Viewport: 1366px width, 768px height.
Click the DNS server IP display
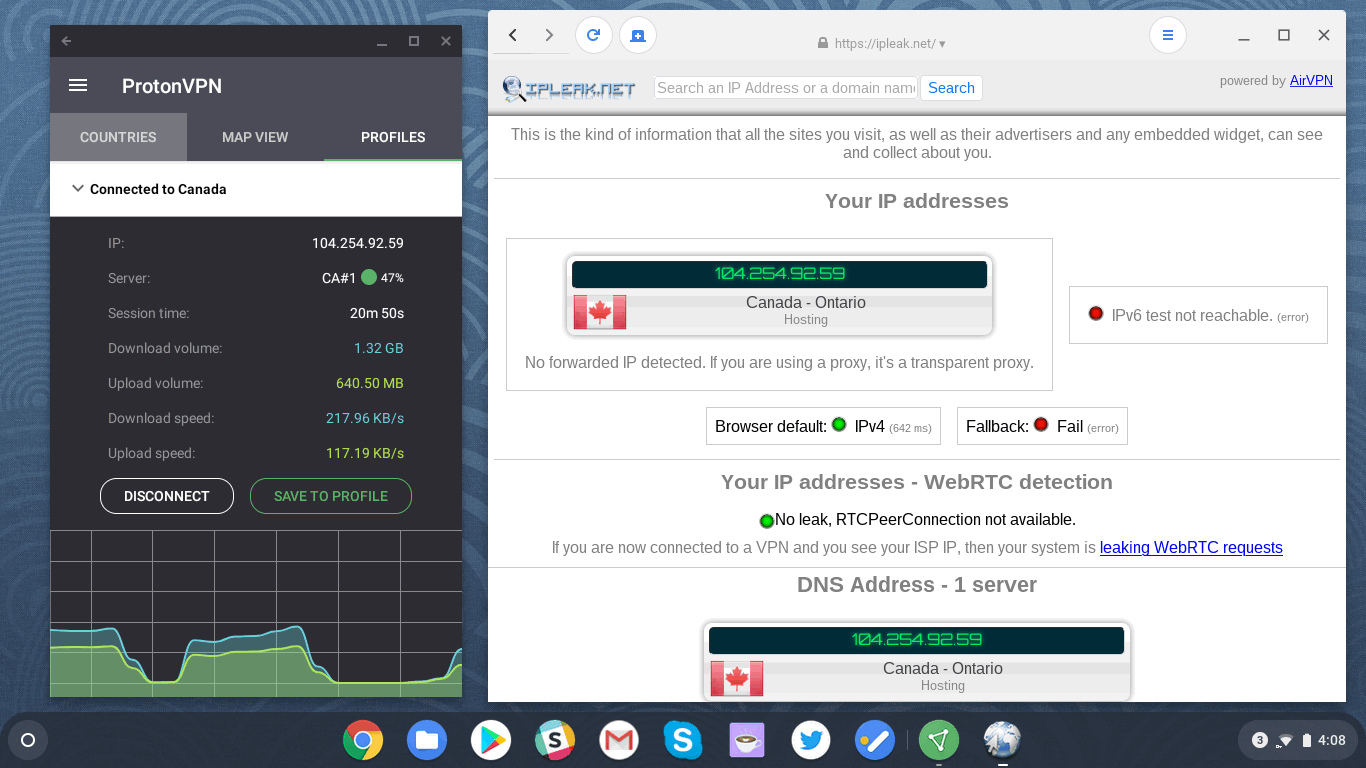pos(917,640)
